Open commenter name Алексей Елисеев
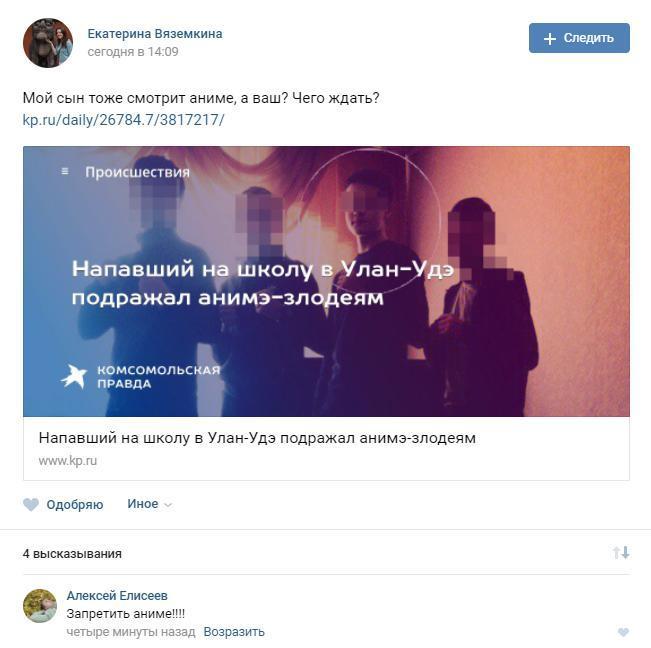651x648 pixels. click(x=117, y=596)
